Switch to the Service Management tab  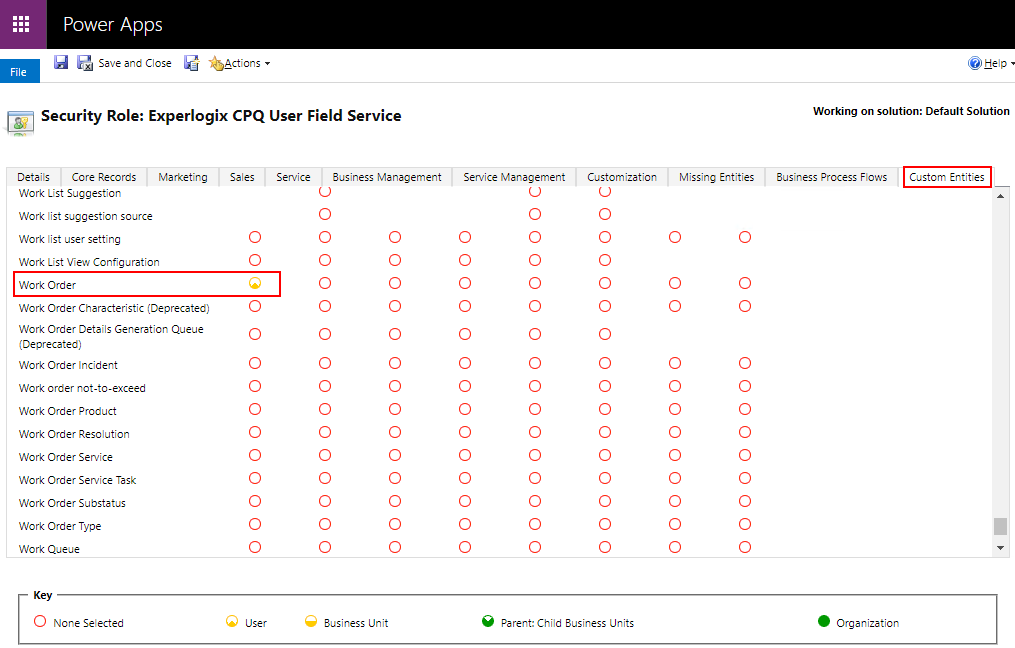pos(514,177)
